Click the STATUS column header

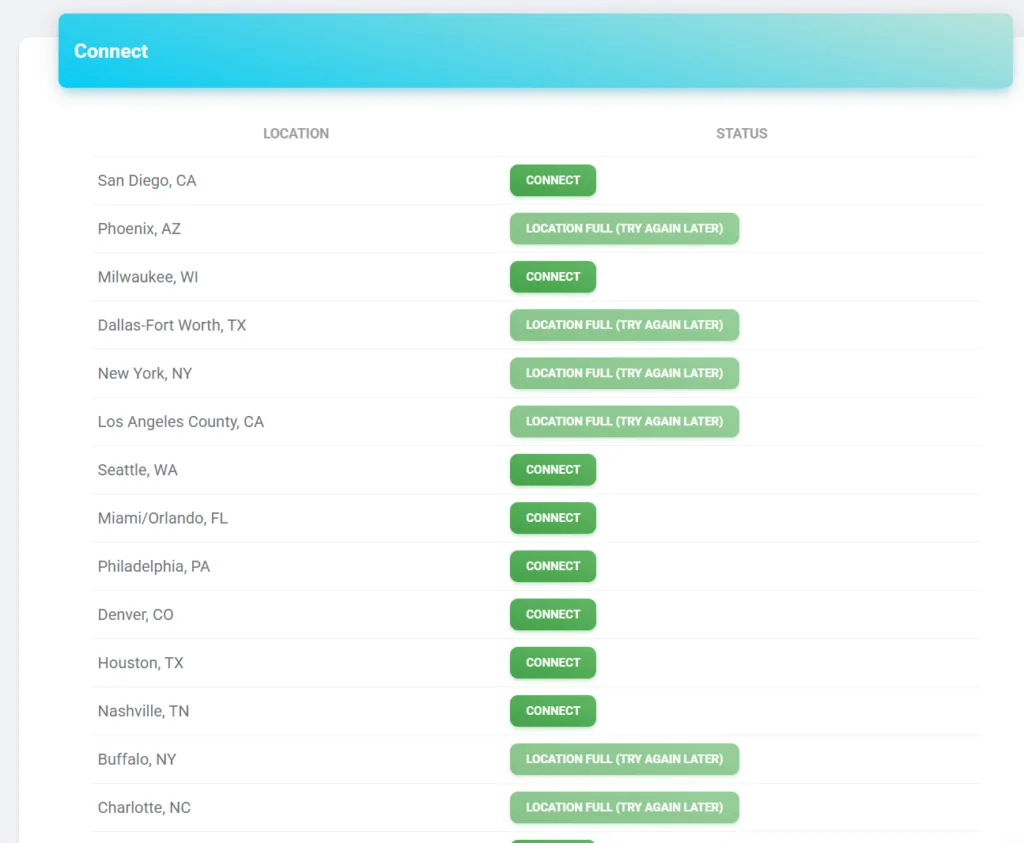(x=741, y=134)
